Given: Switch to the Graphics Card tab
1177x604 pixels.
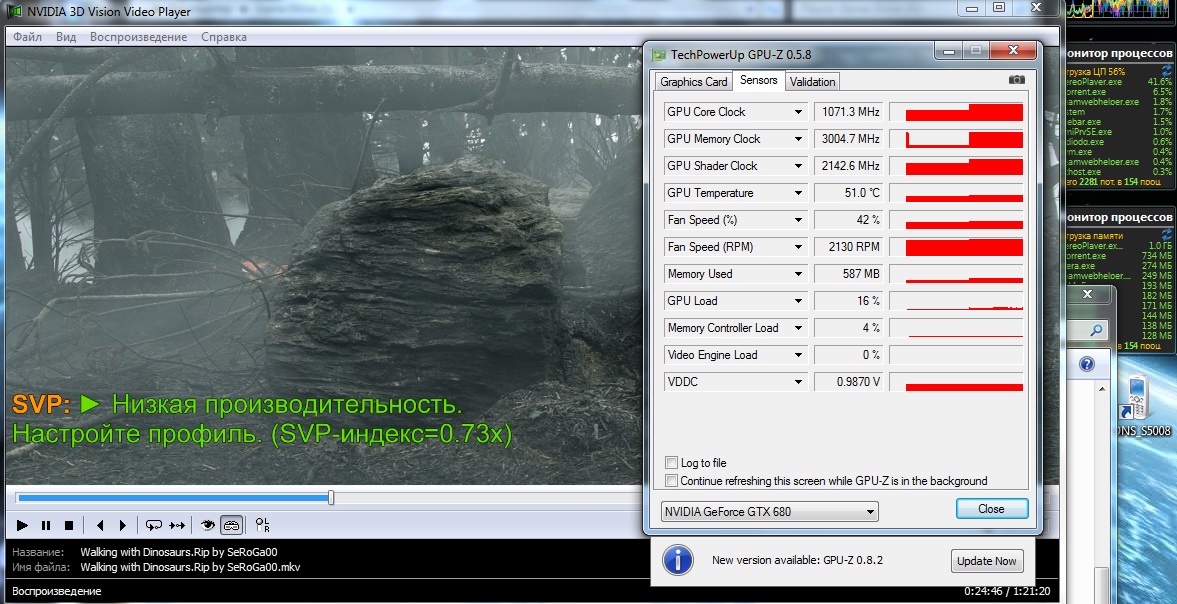Looking at the screenshot, I should tap(694, 82).
